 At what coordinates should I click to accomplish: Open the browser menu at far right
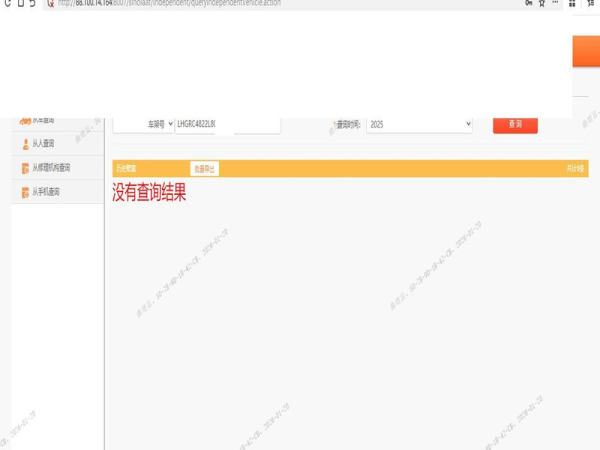[x=590, y=4]
